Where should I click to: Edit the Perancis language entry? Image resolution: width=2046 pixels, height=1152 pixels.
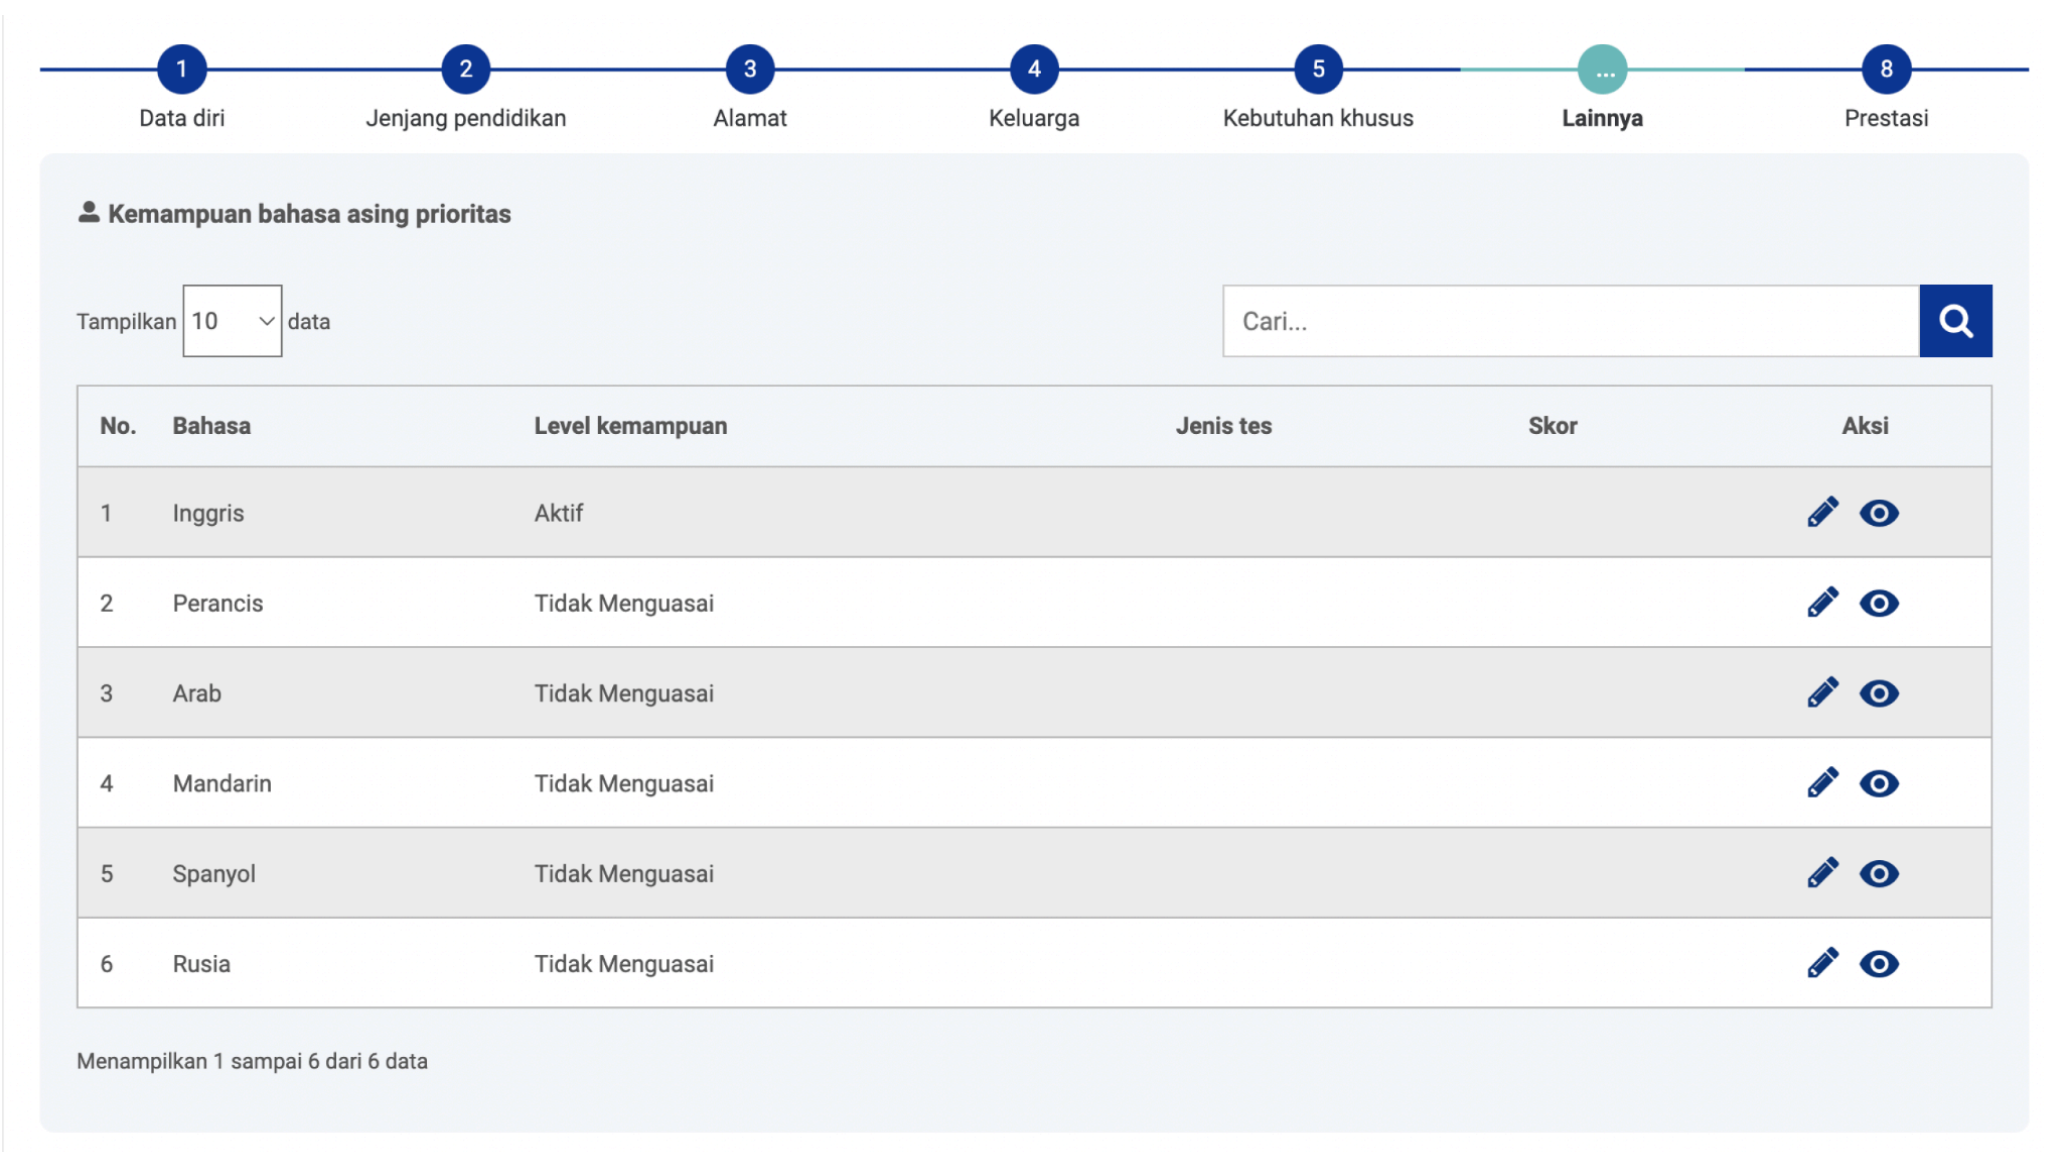(1822, 602)
